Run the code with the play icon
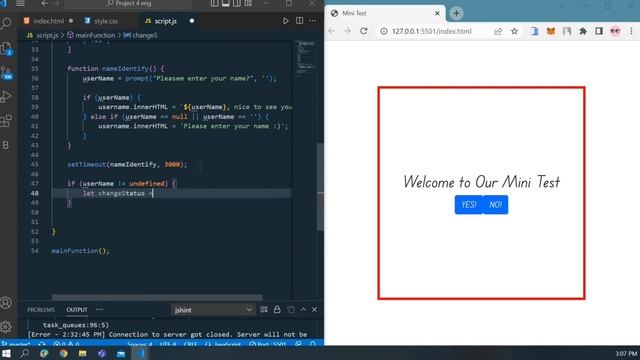This screenshot has height=360, width=640. [x=286, y=21]
